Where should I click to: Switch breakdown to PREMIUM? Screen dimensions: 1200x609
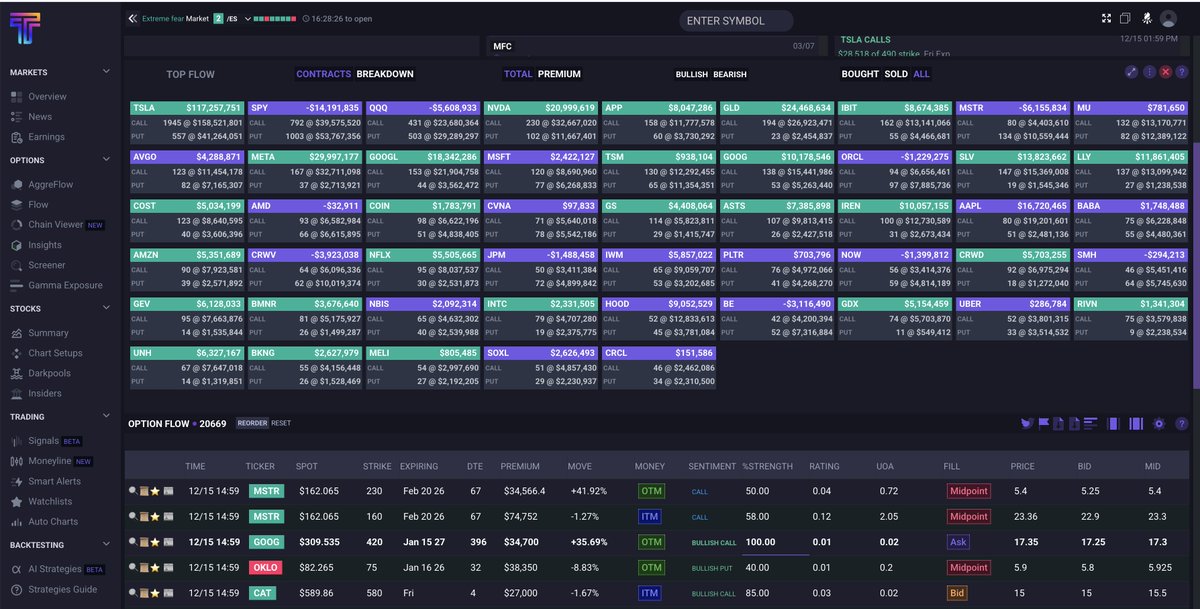(559, 74)
